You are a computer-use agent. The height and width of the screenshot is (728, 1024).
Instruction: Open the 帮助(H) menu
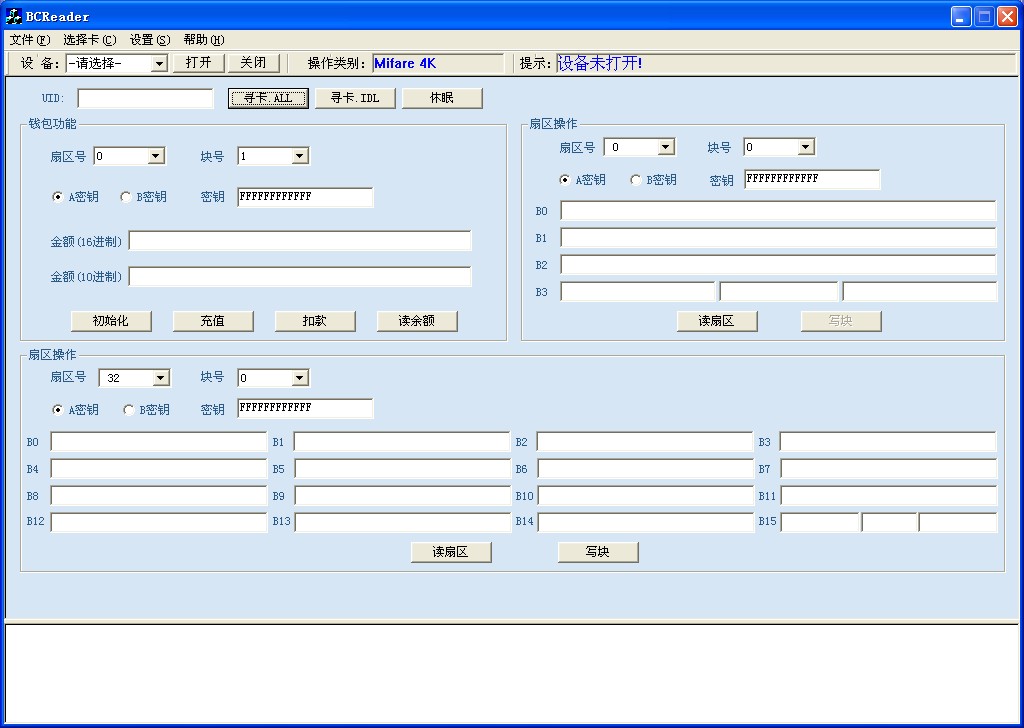point(204,40)
